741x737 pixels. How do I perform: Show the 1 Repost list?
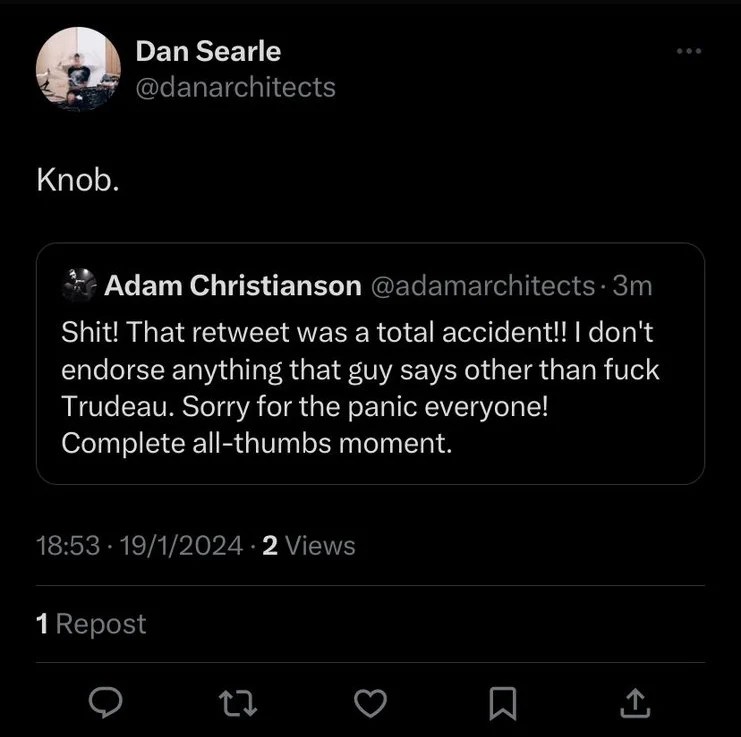tap(91, 624)
